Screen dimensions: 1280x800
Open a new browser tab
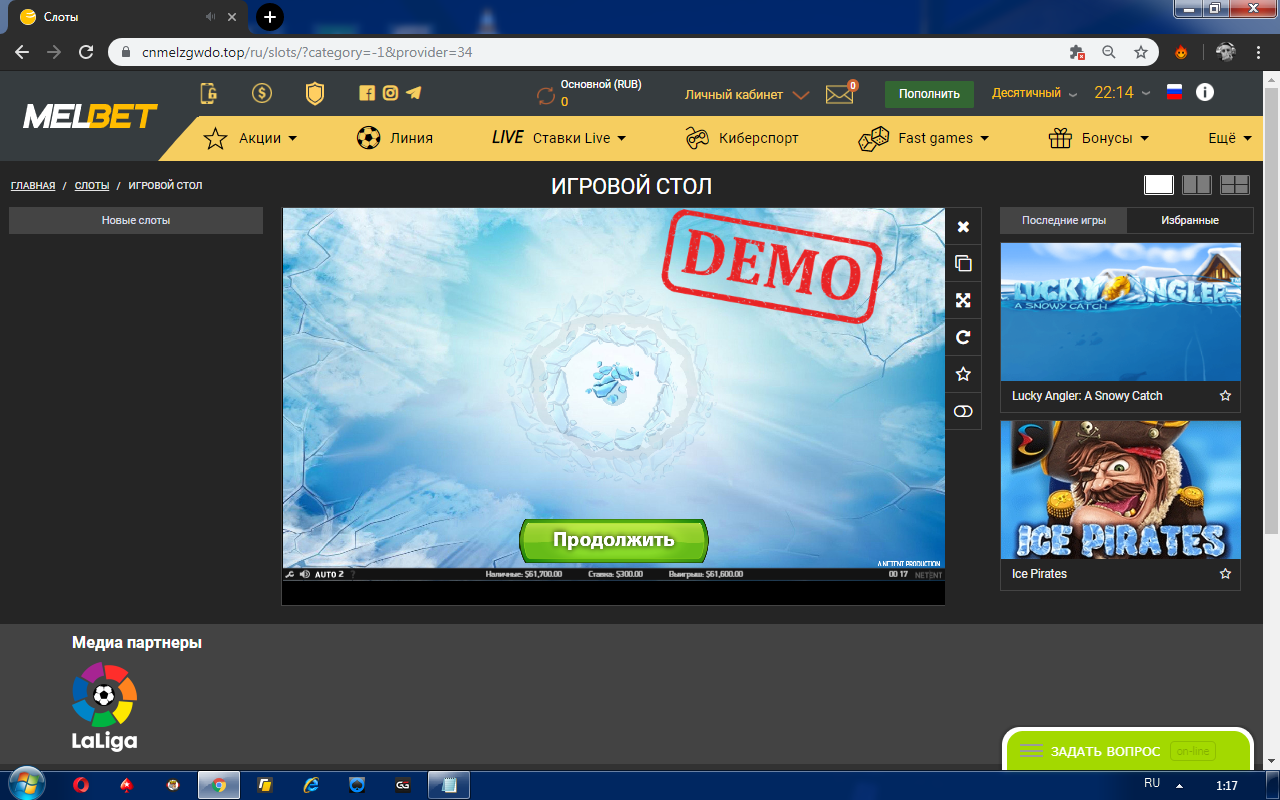[270, 16]
